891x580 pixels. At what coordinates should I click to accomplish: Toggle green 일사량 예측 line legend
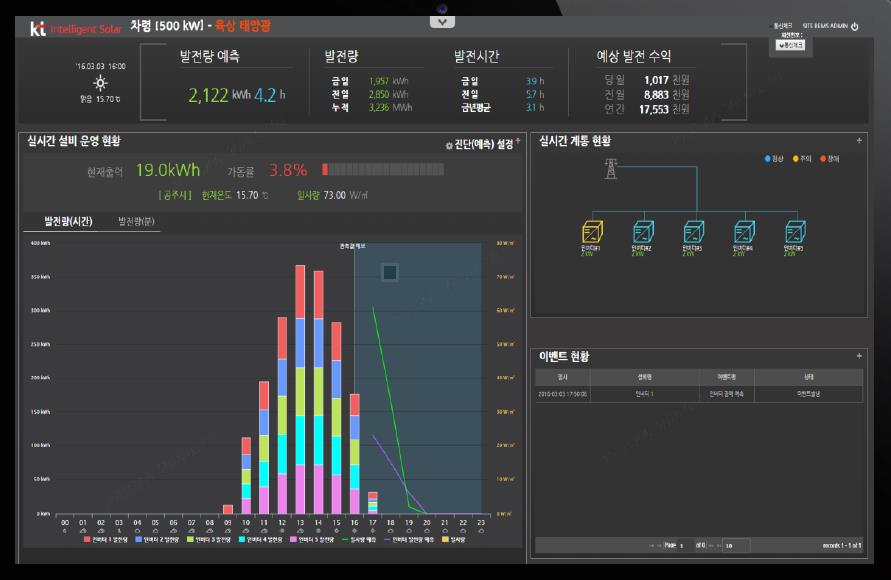coord(359,539)
